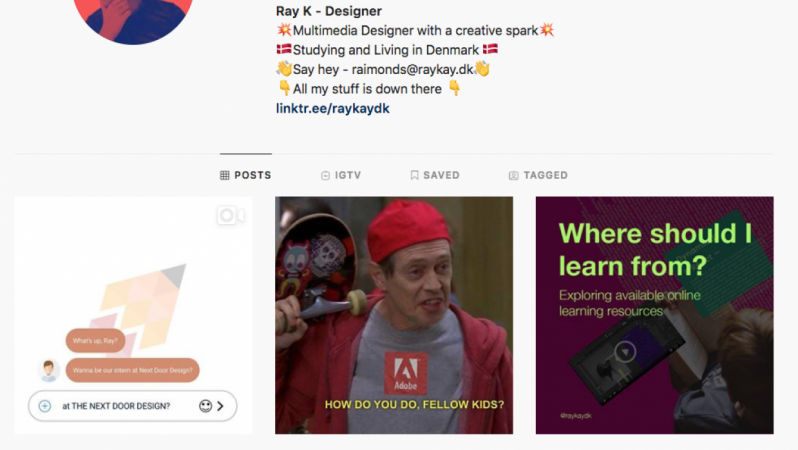The image size is (798, 450).
Task: Switch to the POSTS tab
Action: 246,175
